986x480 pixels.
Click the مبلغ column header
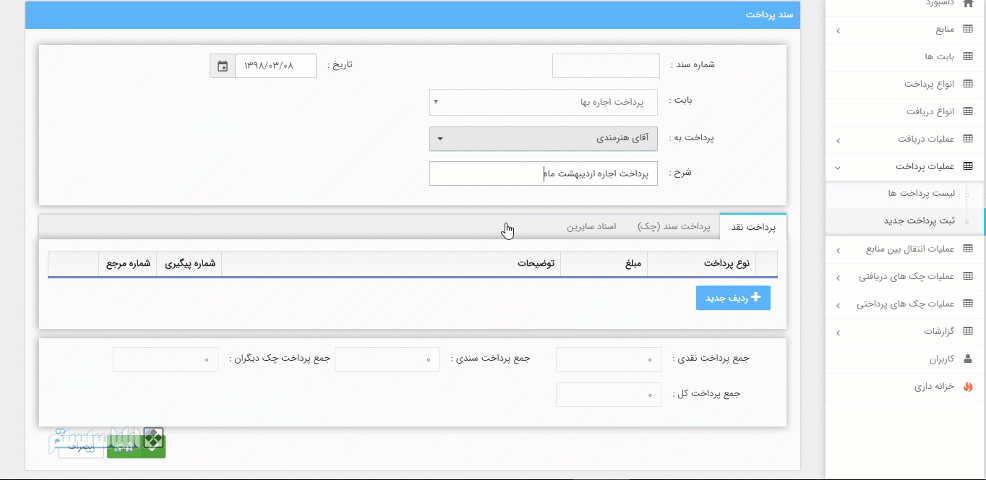coord(604,264)
